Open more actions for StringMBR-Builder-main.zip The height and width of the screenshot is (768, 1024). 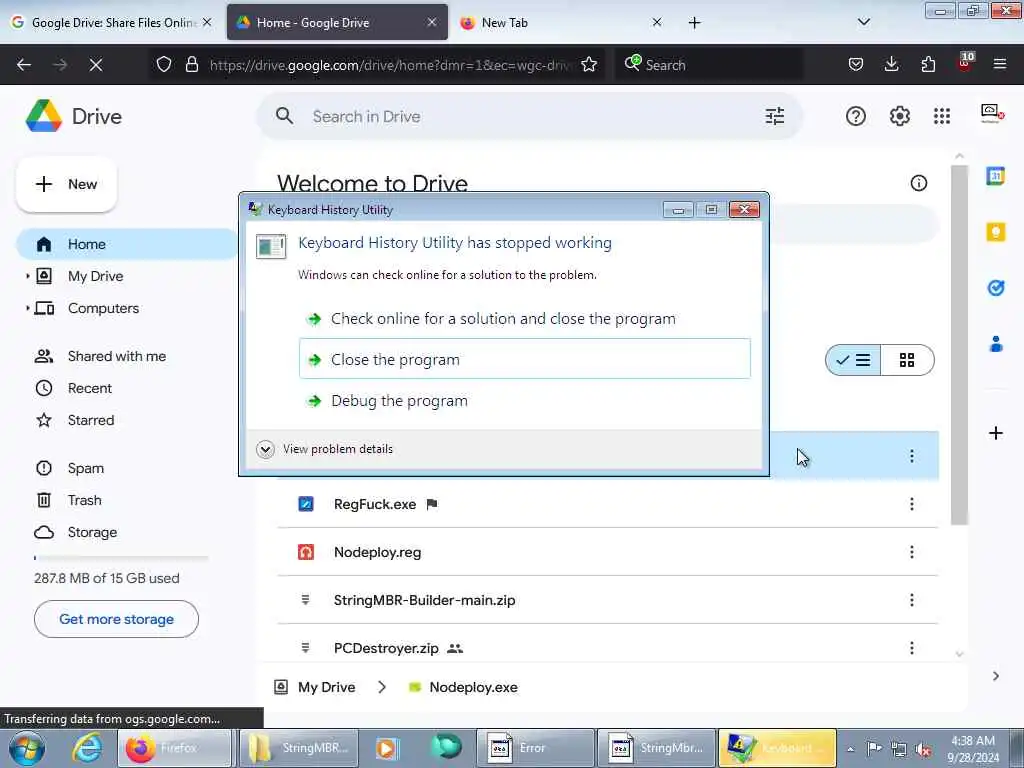pos(912,600)
